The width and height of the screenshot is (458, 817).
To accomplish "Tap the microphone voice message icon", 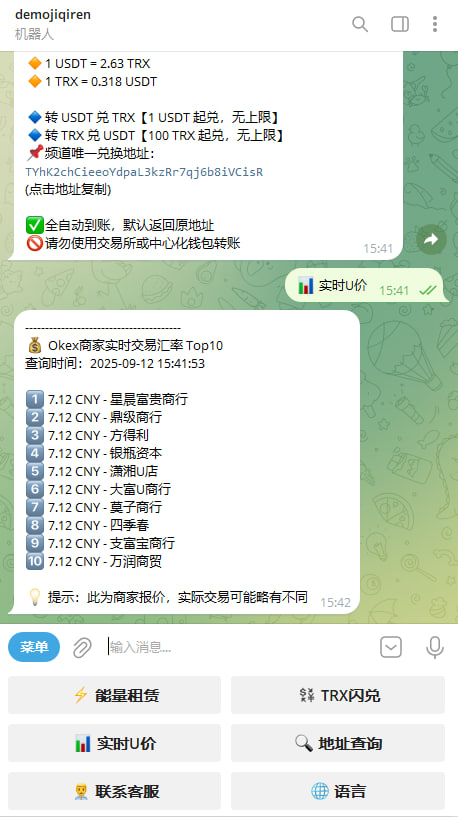I will pos(435,648).
